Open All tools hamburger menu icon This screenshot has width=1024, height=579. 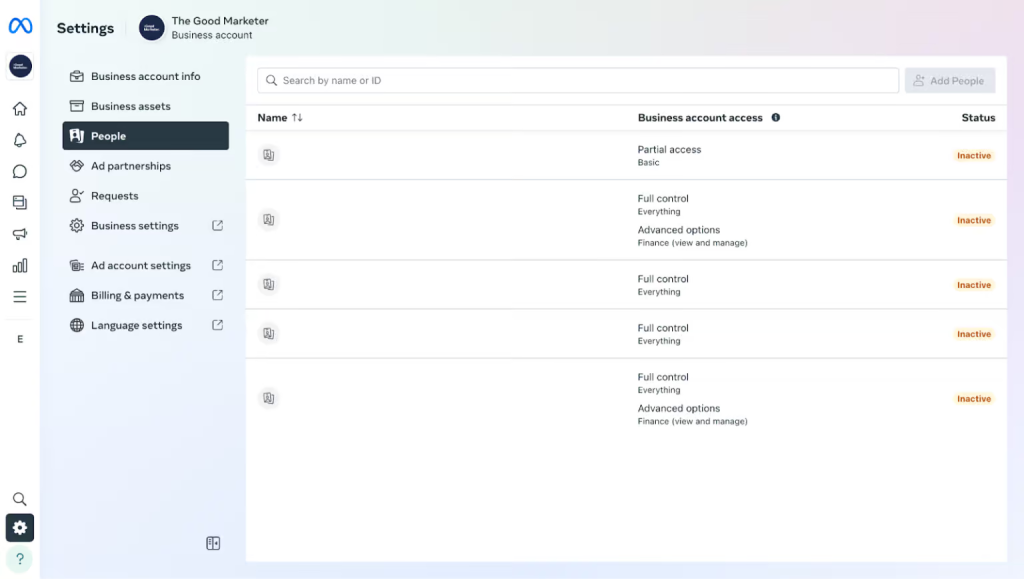(x=20, y=297)
